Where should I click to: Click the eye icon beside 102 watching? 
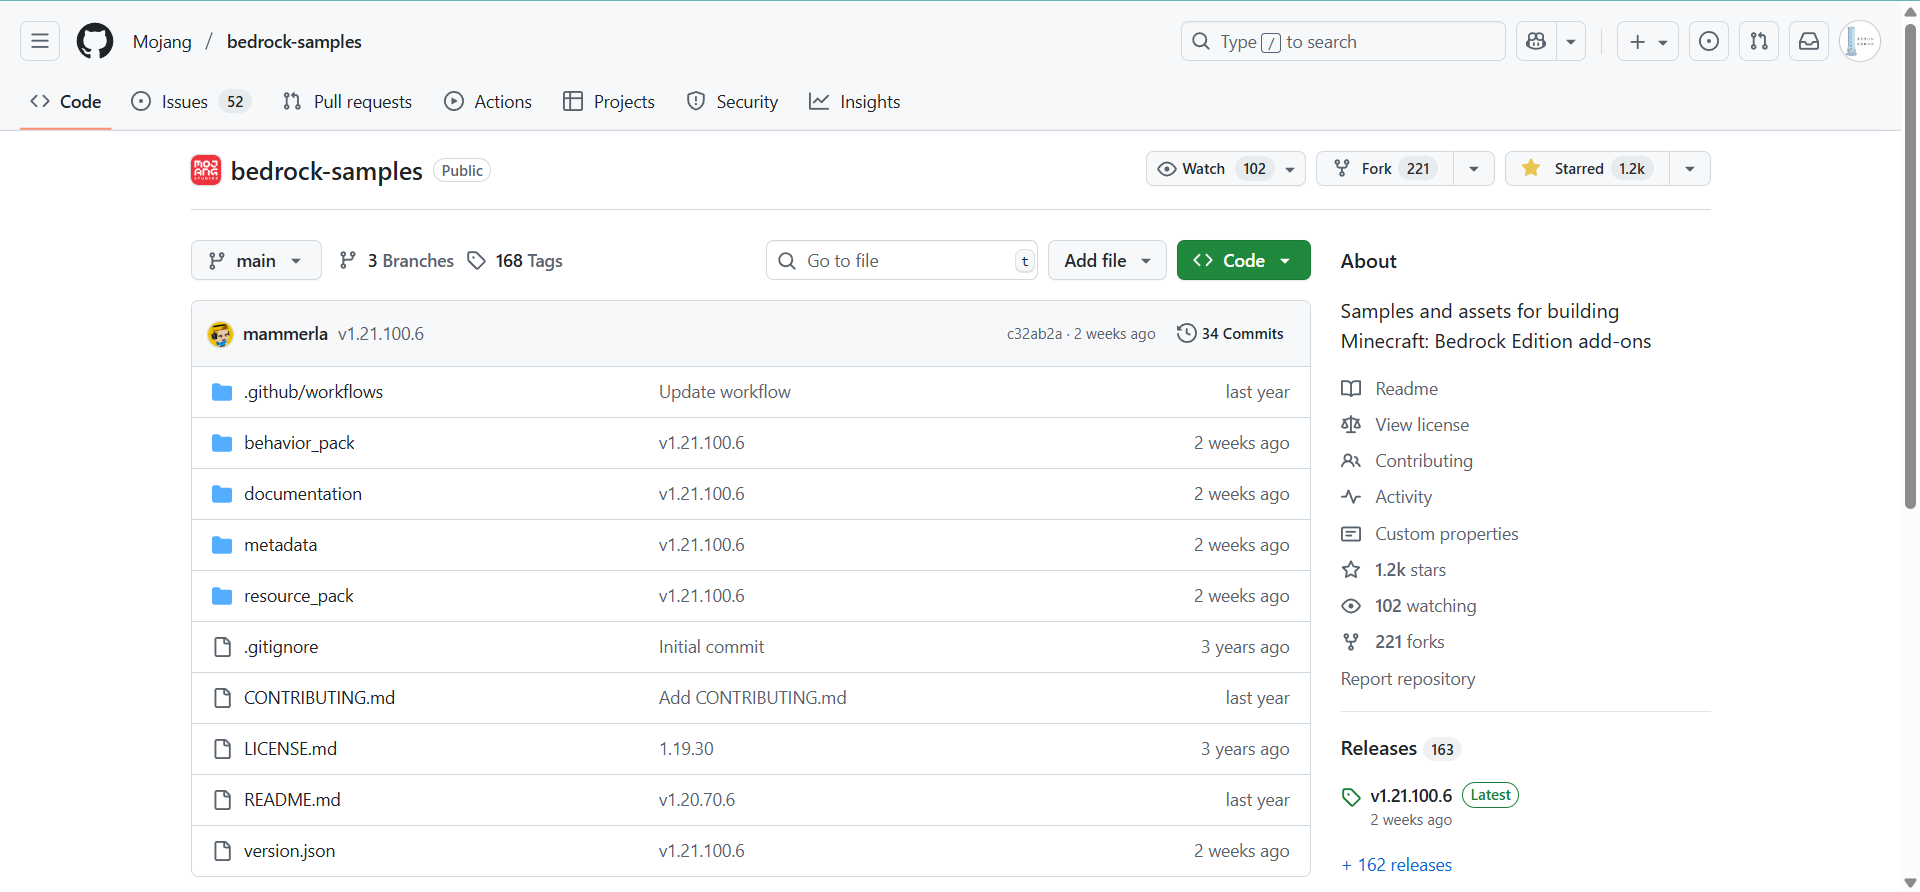[x=1351, y=606]
